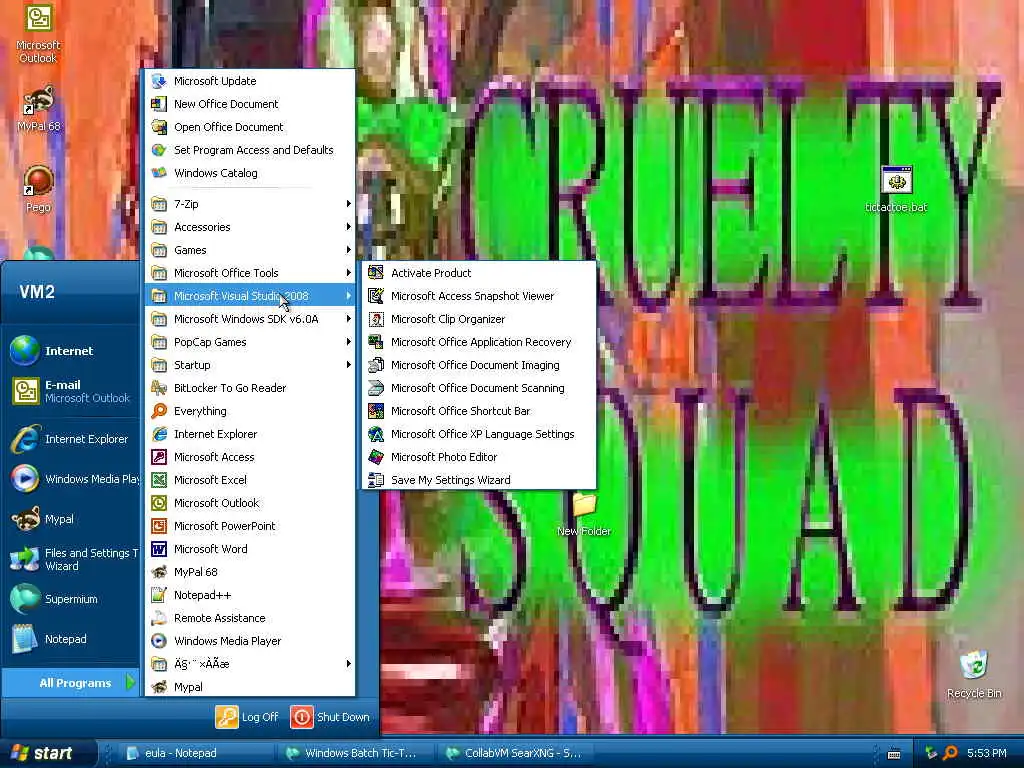This screenshot has width=1024, height=768.
Task: Click Windows Media Player icon in programs list
Action: tap(159, 641)
